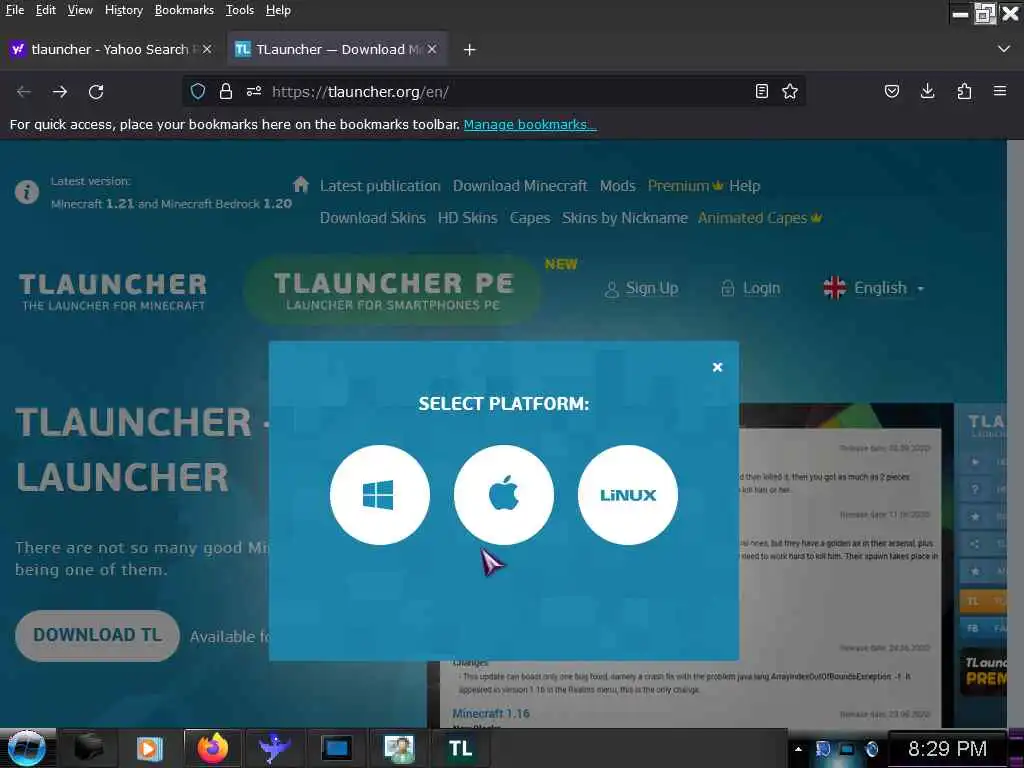The image size is (1024, 768).
Task: Open the TLauncher PE banner
Action: click(x=393, y=291)
